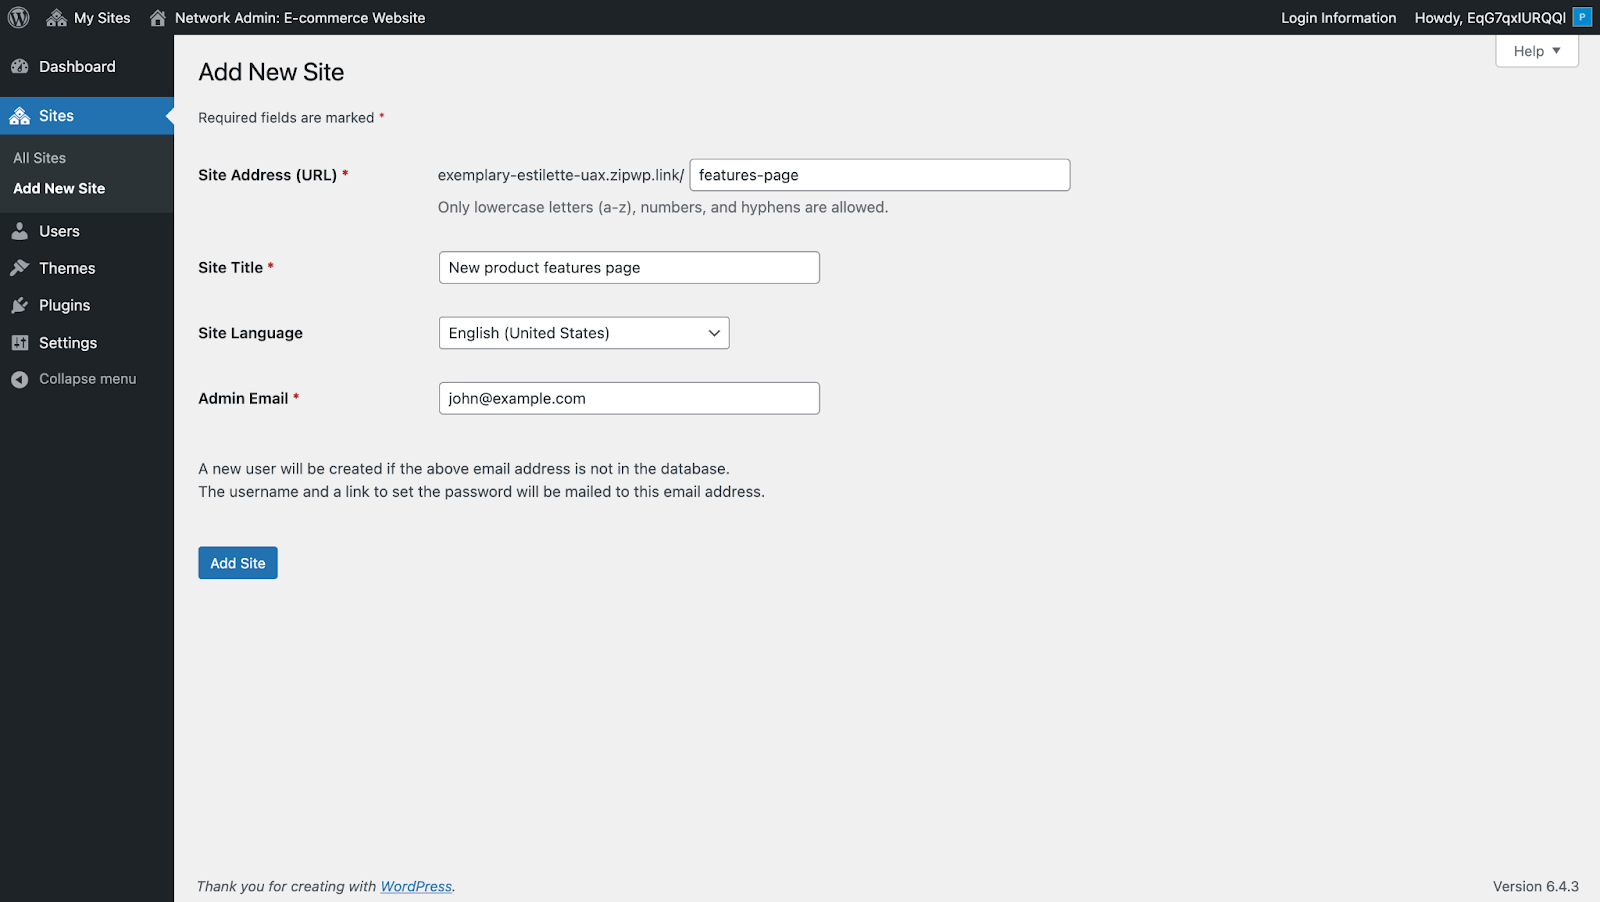Viewport: 1600px width, 902px height.
Task: Open Themes via its paintbrush icon
Action: click(21, 267)
